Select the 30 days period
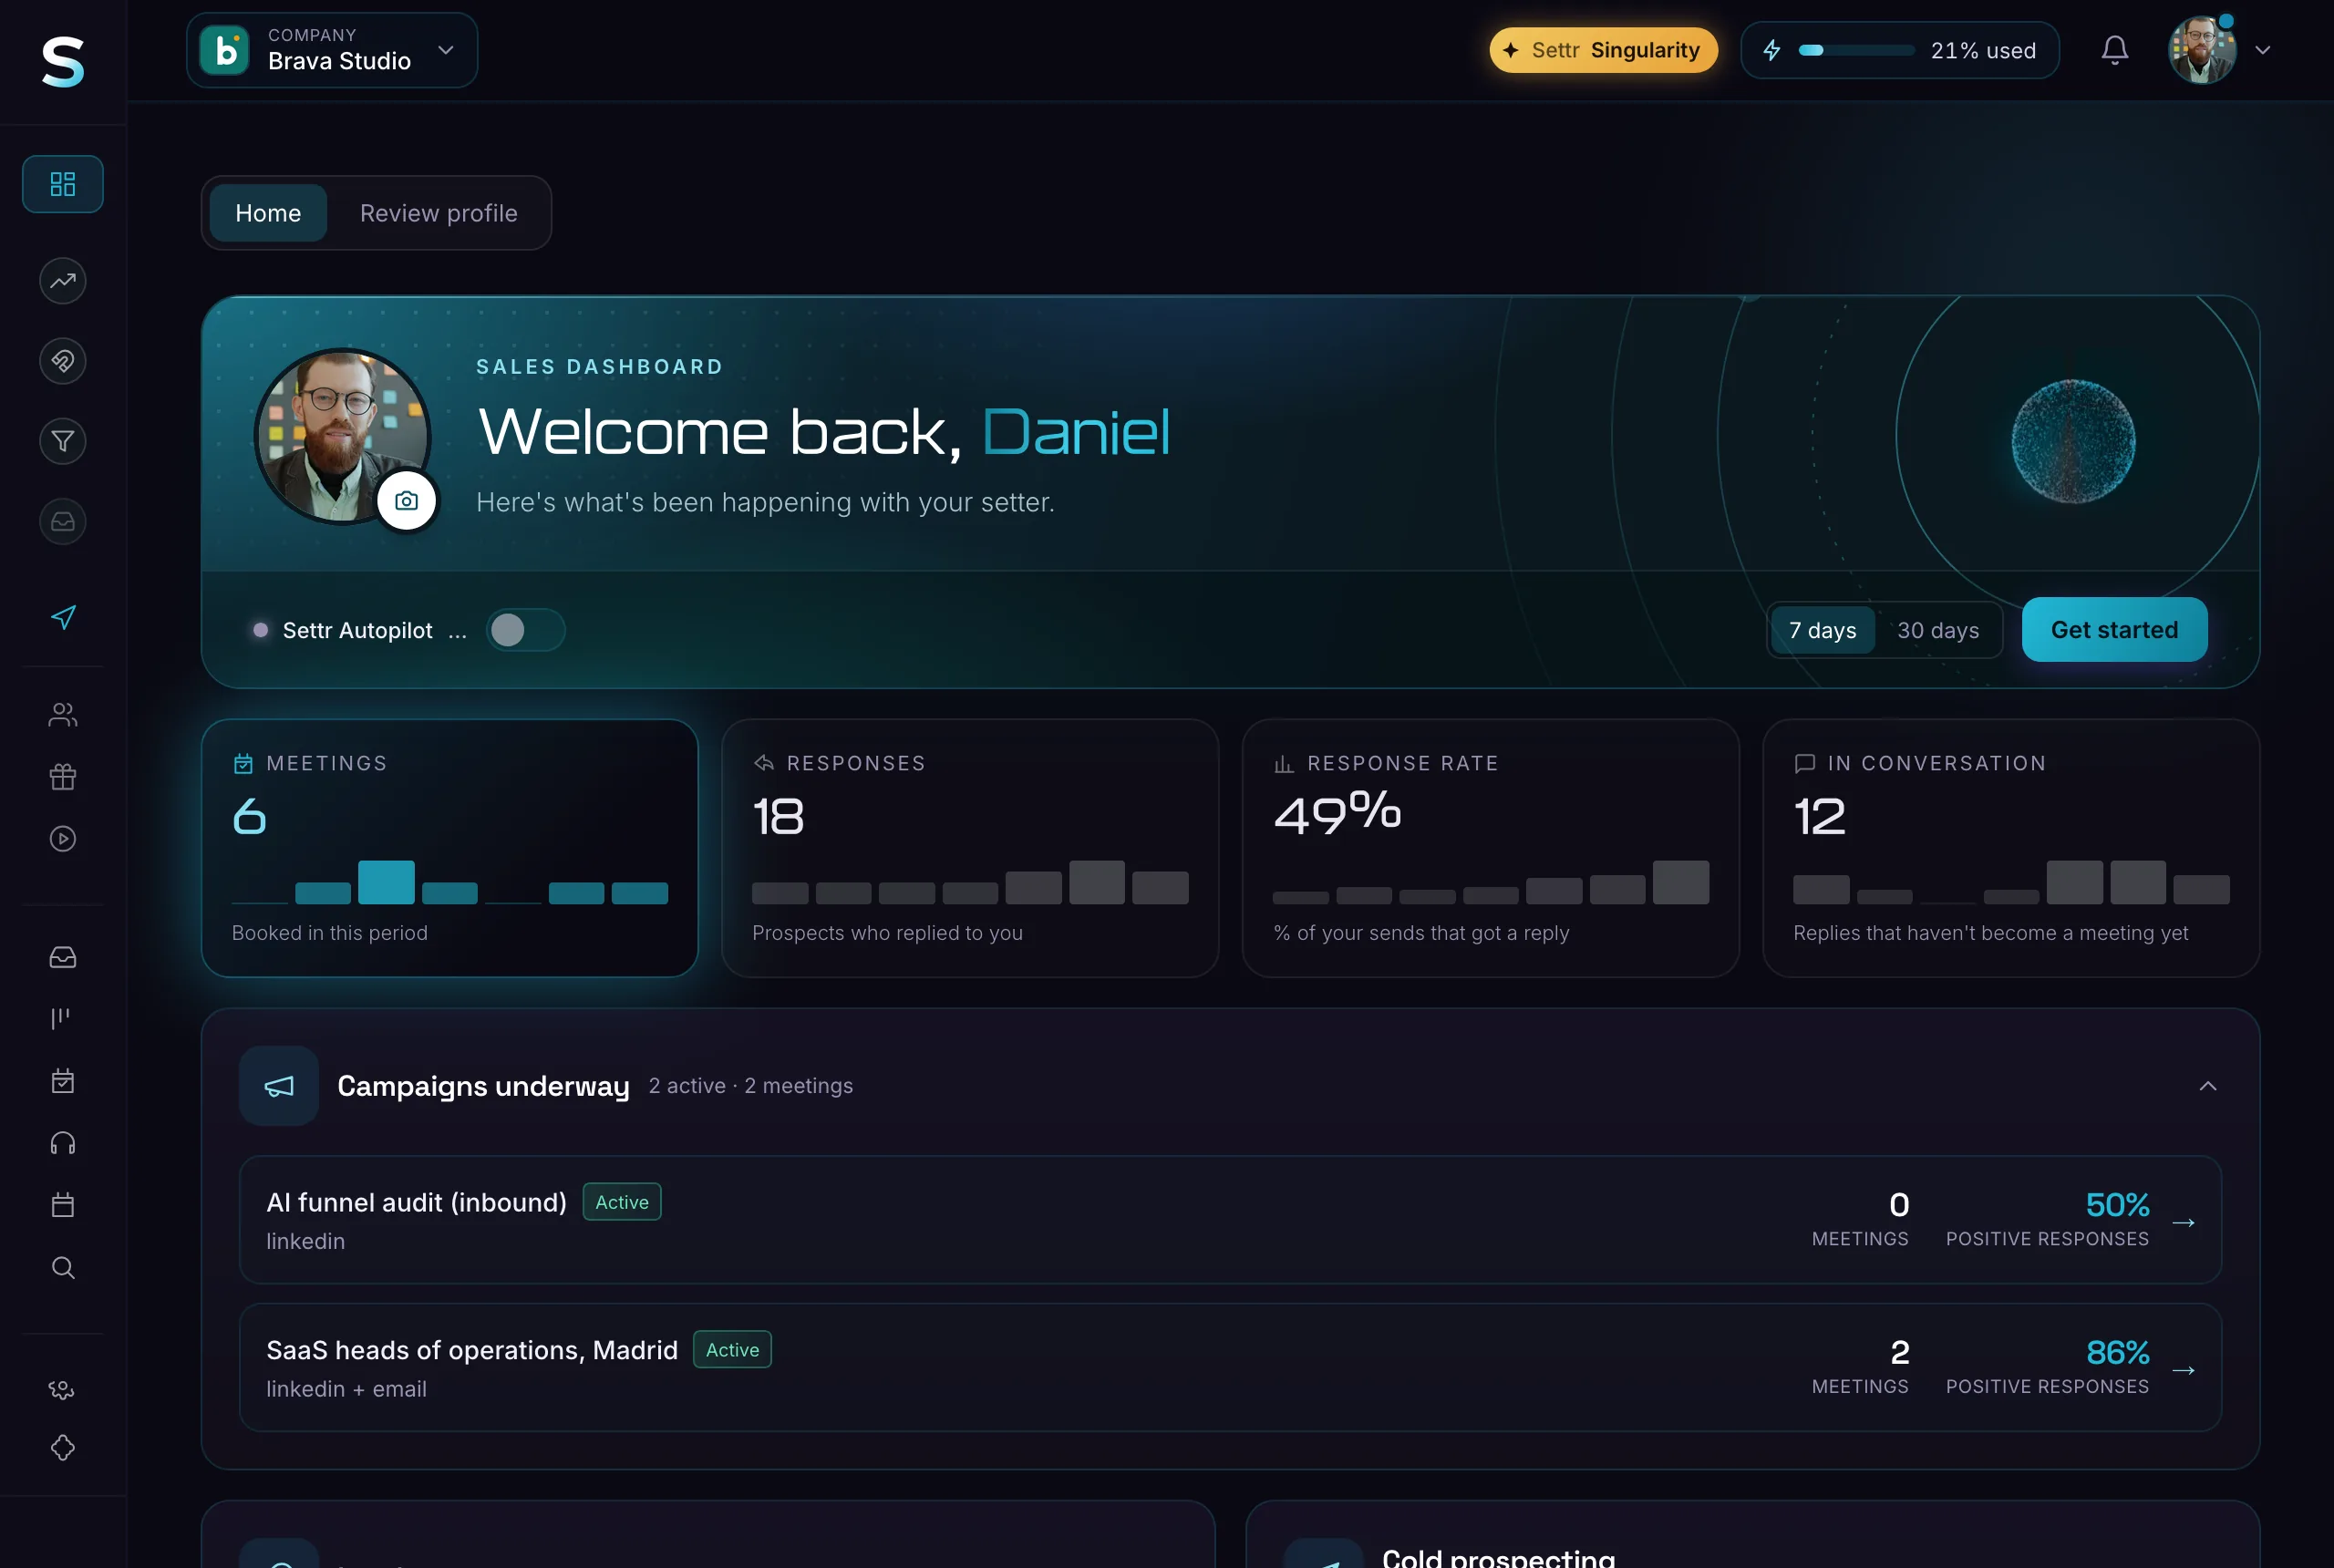 click(x=1938, y=630)
